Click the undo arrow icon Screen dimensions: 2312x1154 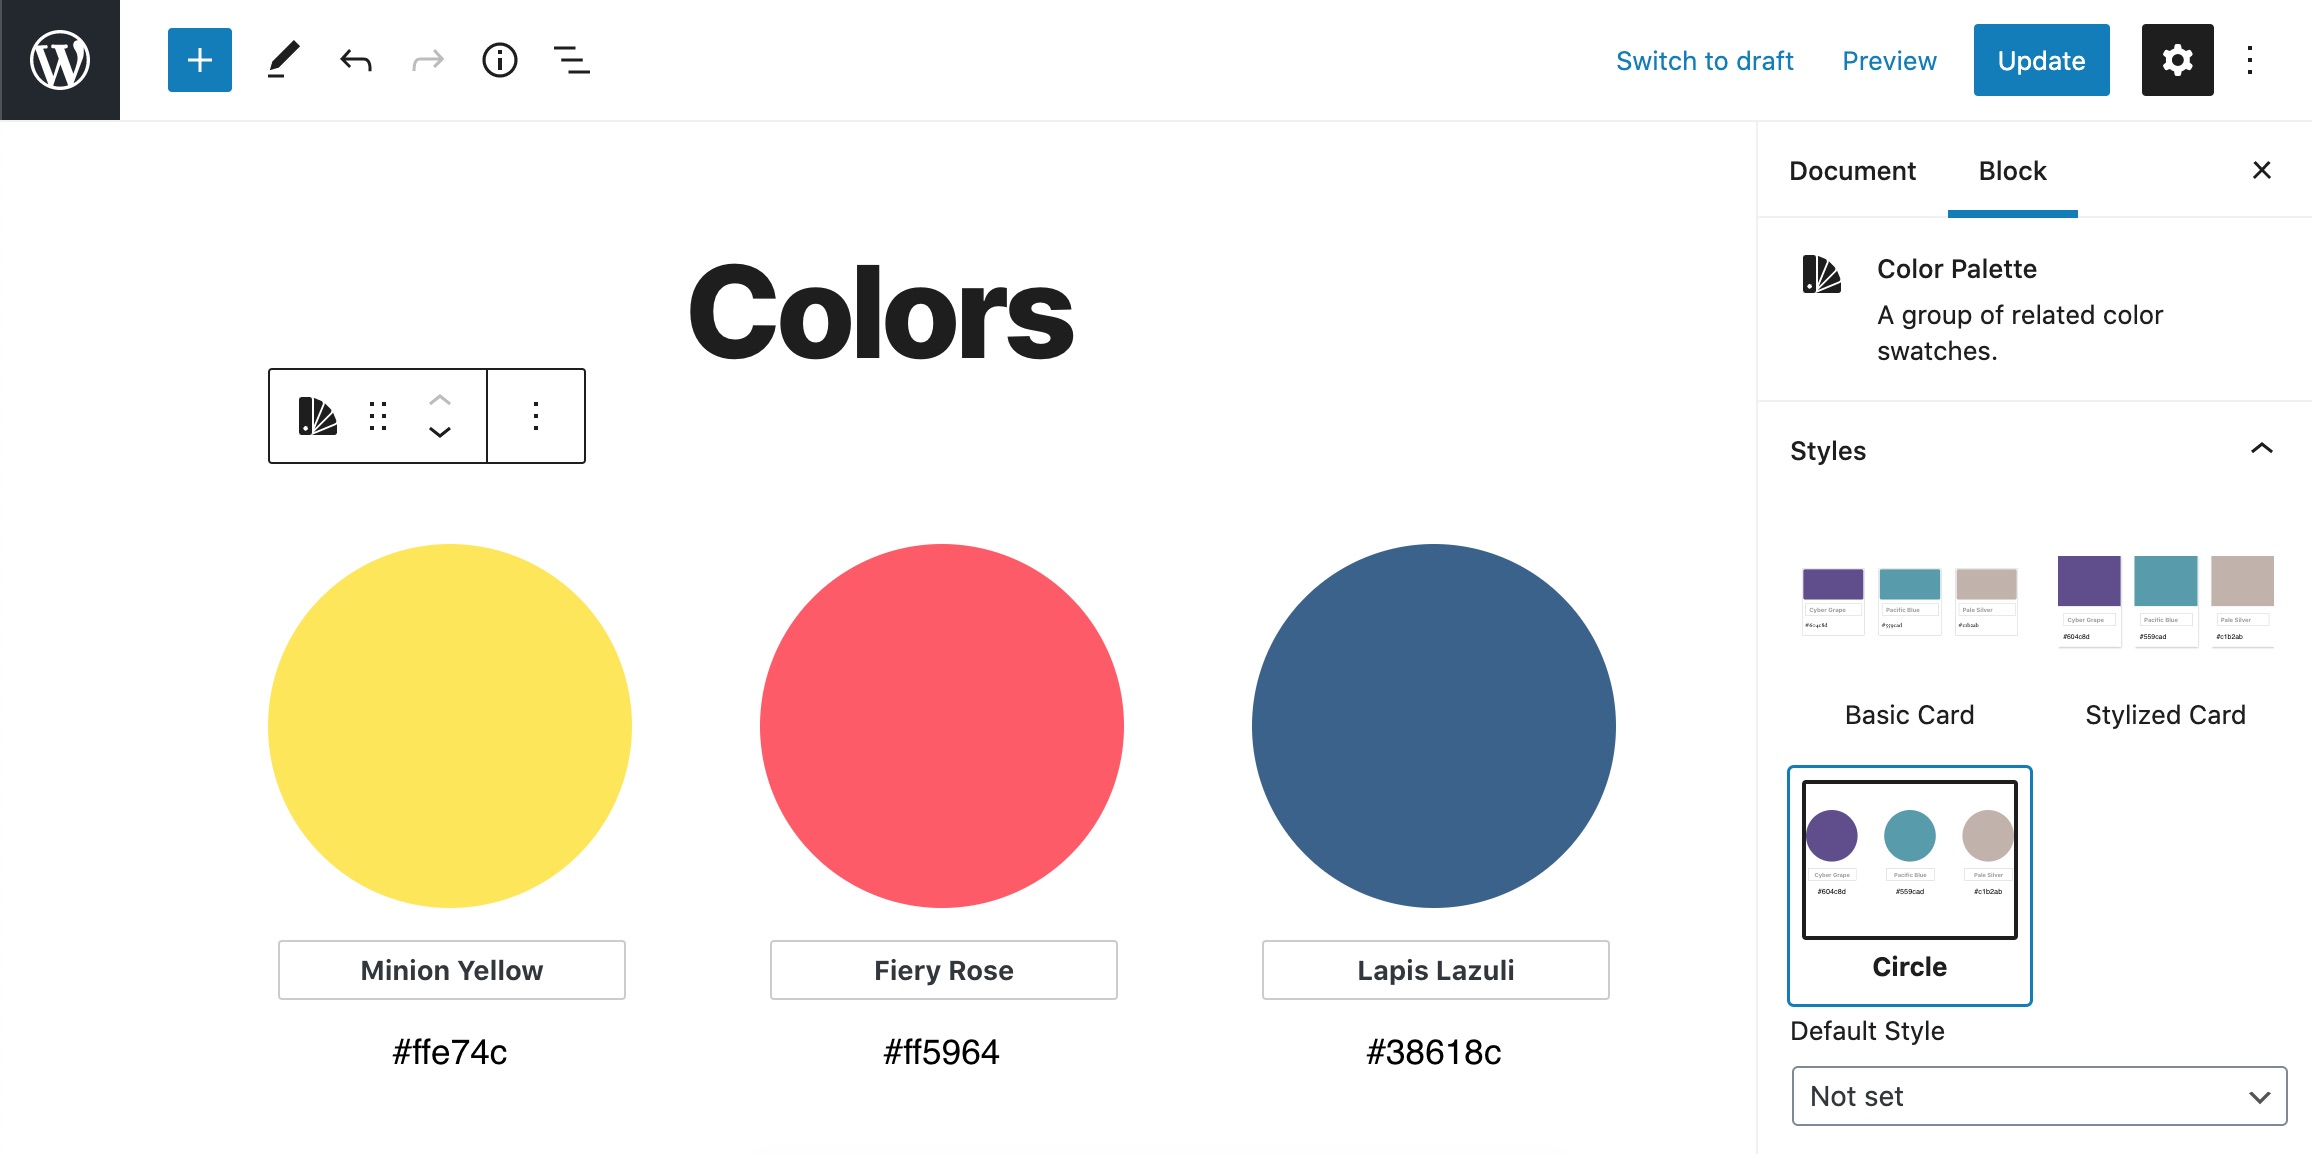pos(354,59)
